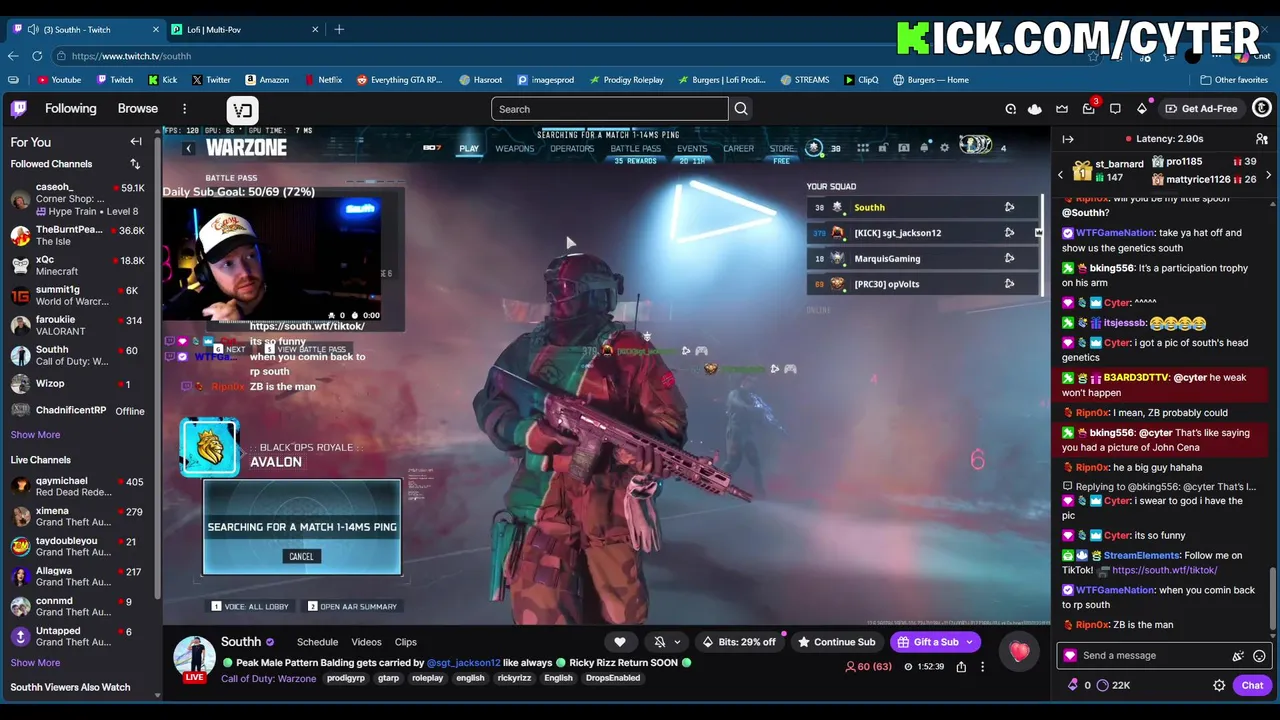The width and height of the screenshot is (1280, 720).
Task: Open the ClipQ bookmark
Action: [x=861, y=80]
